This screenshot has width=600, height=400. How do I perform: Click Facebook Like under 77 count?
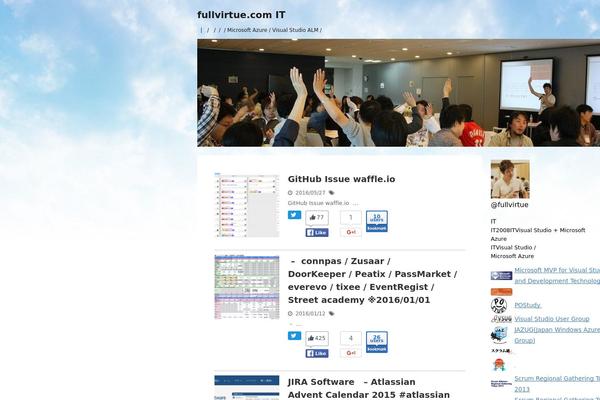pos(317,232)
